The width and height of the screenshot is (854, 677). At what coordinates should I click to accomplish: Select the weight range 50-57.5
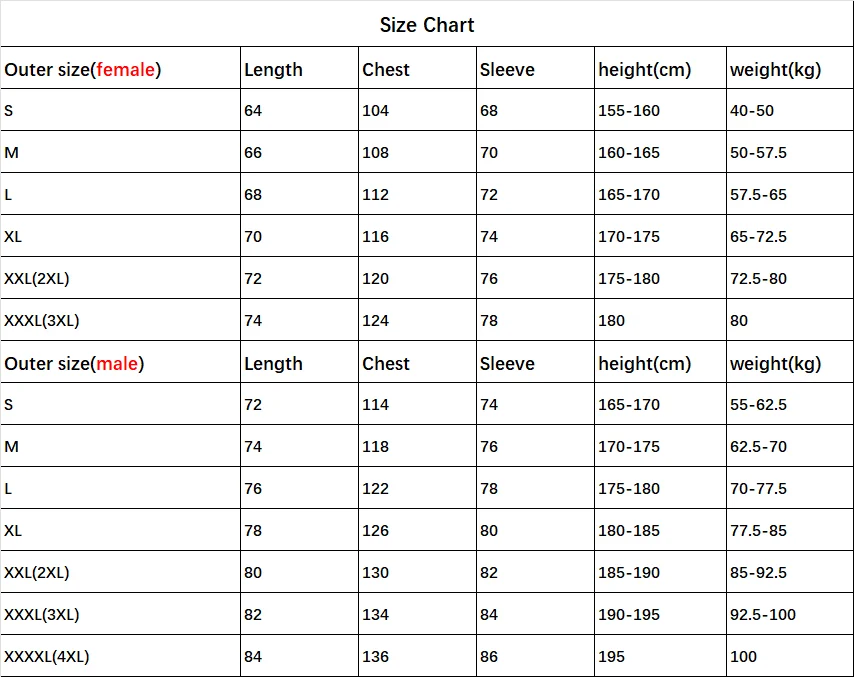(x=758, y=152)
